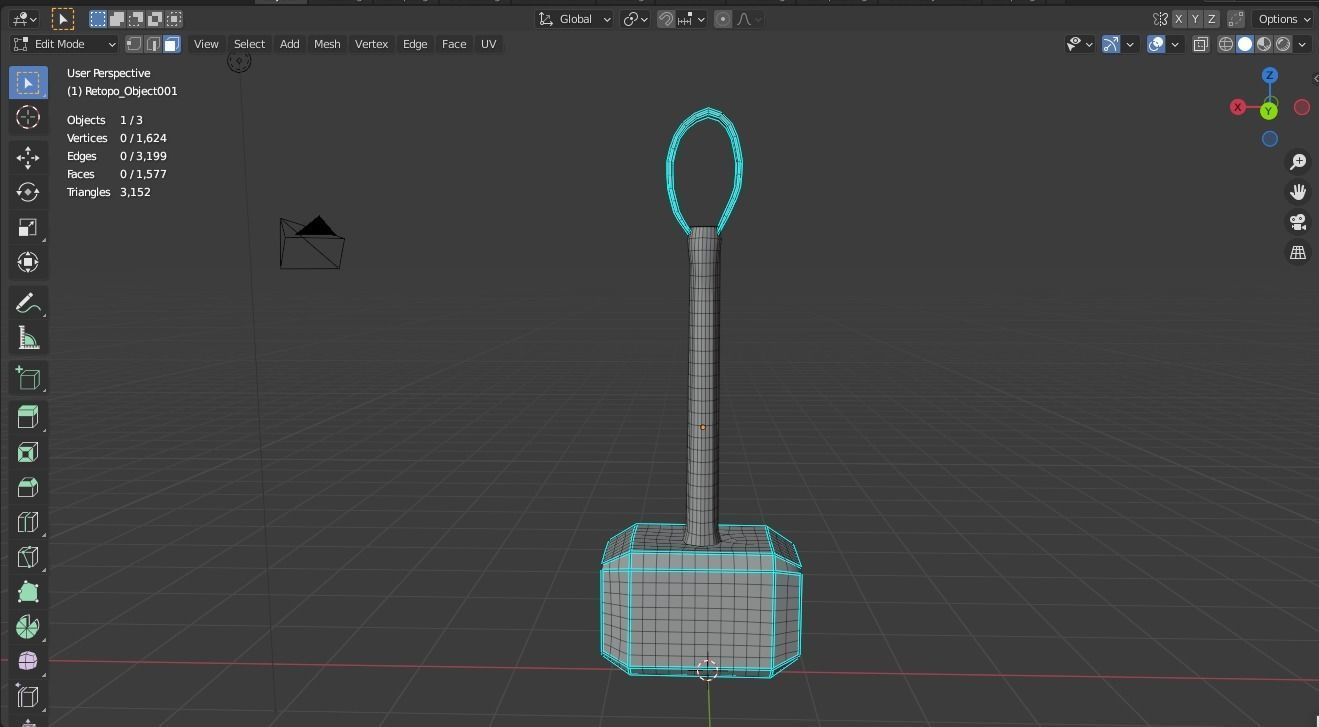Toggle Z axis mirror
The width and height of the screenshot is (1319, 727).
pos(1212,19)
